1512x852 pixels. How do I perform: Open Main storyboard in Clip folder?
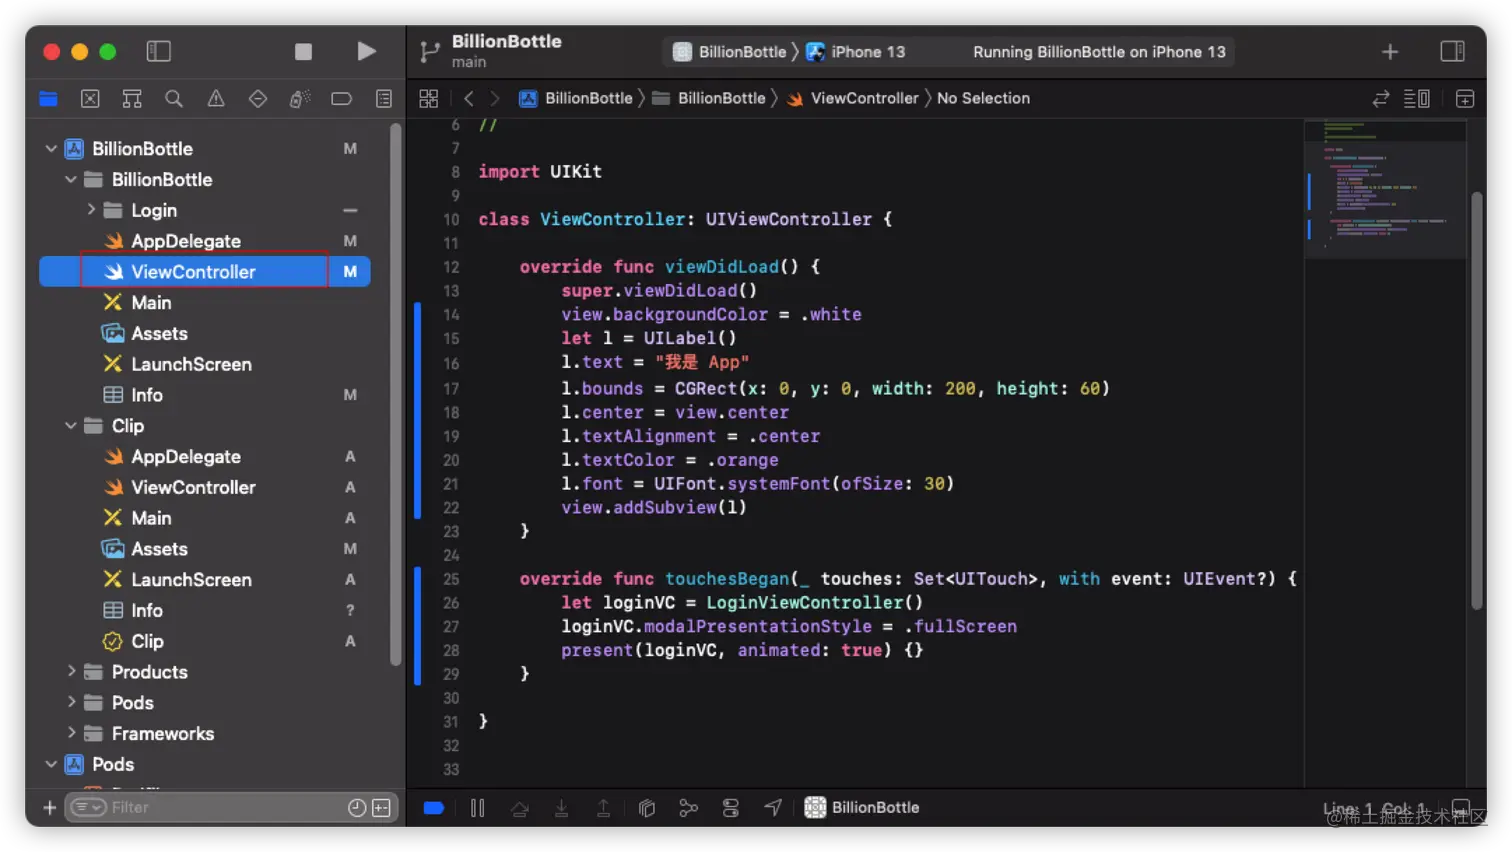[x=151, y=518]
